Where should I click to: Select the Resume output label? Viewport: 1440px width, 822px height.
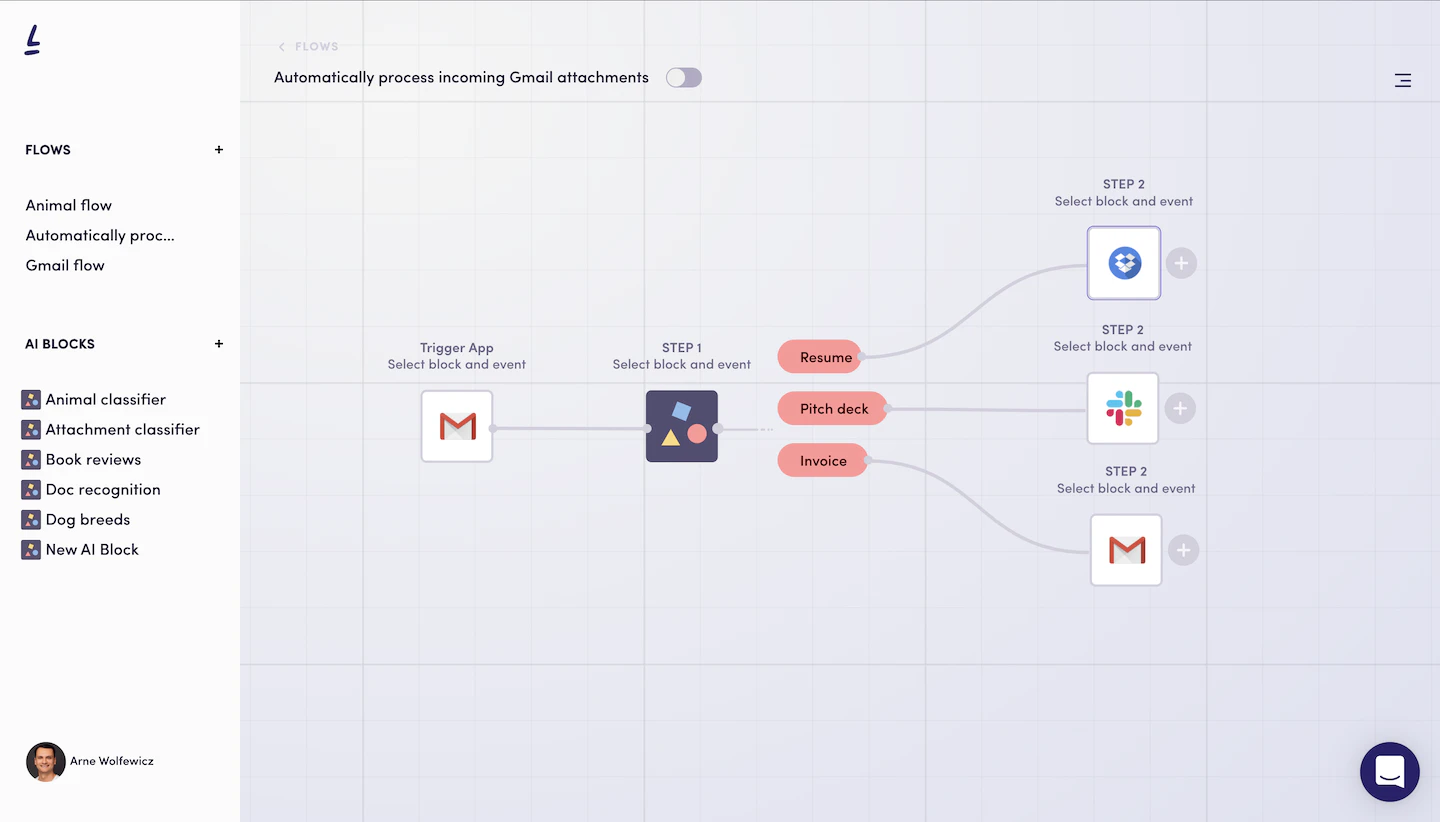coord(820,356)
